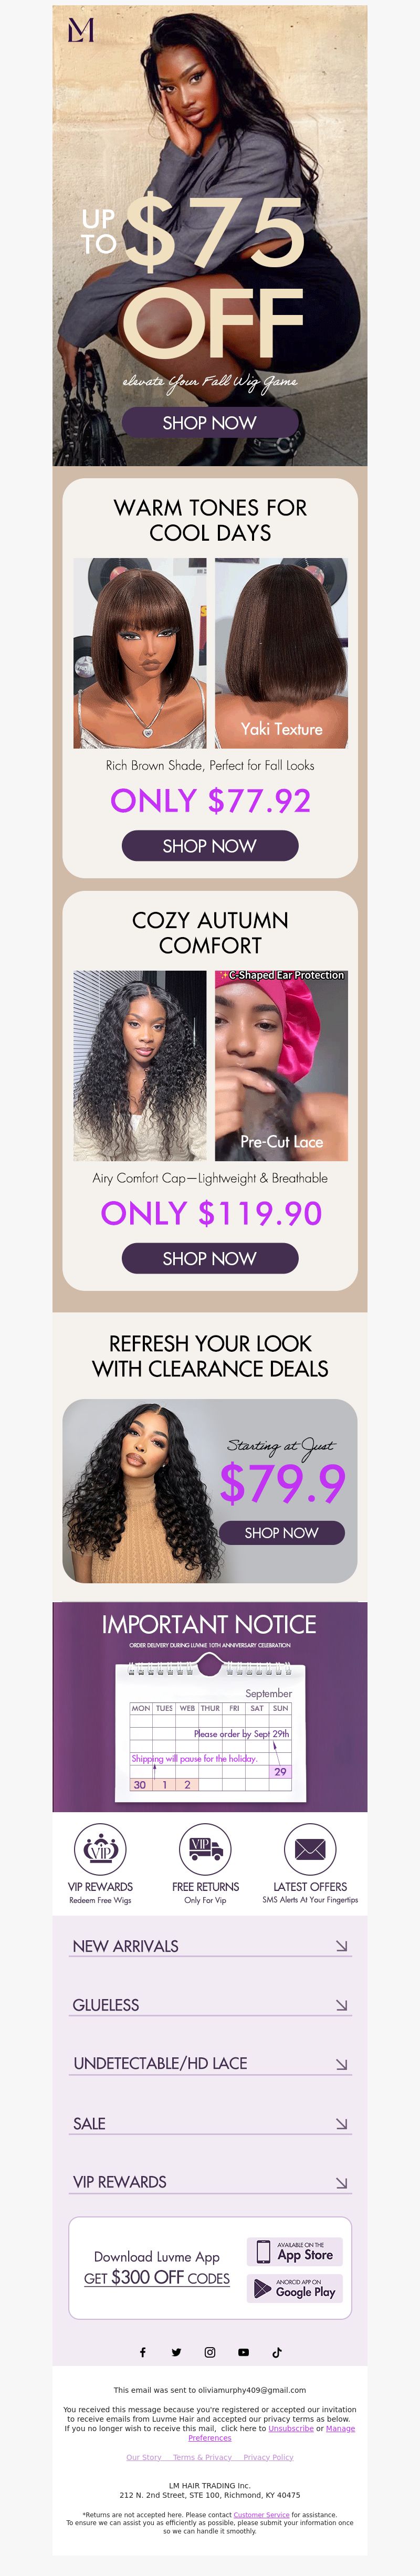
Task: Open the Twitter social icon
Action: tap(176, 2352)
